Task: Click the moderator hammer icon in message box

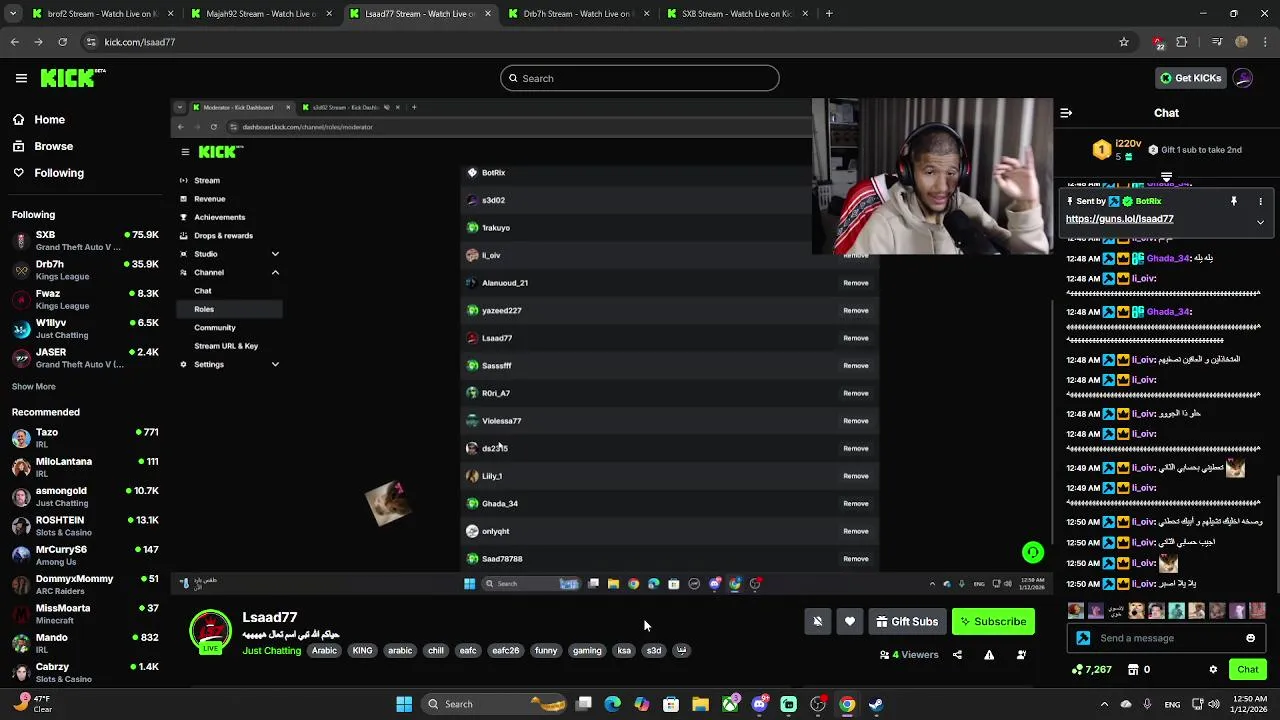Action: coord(1083,638)
